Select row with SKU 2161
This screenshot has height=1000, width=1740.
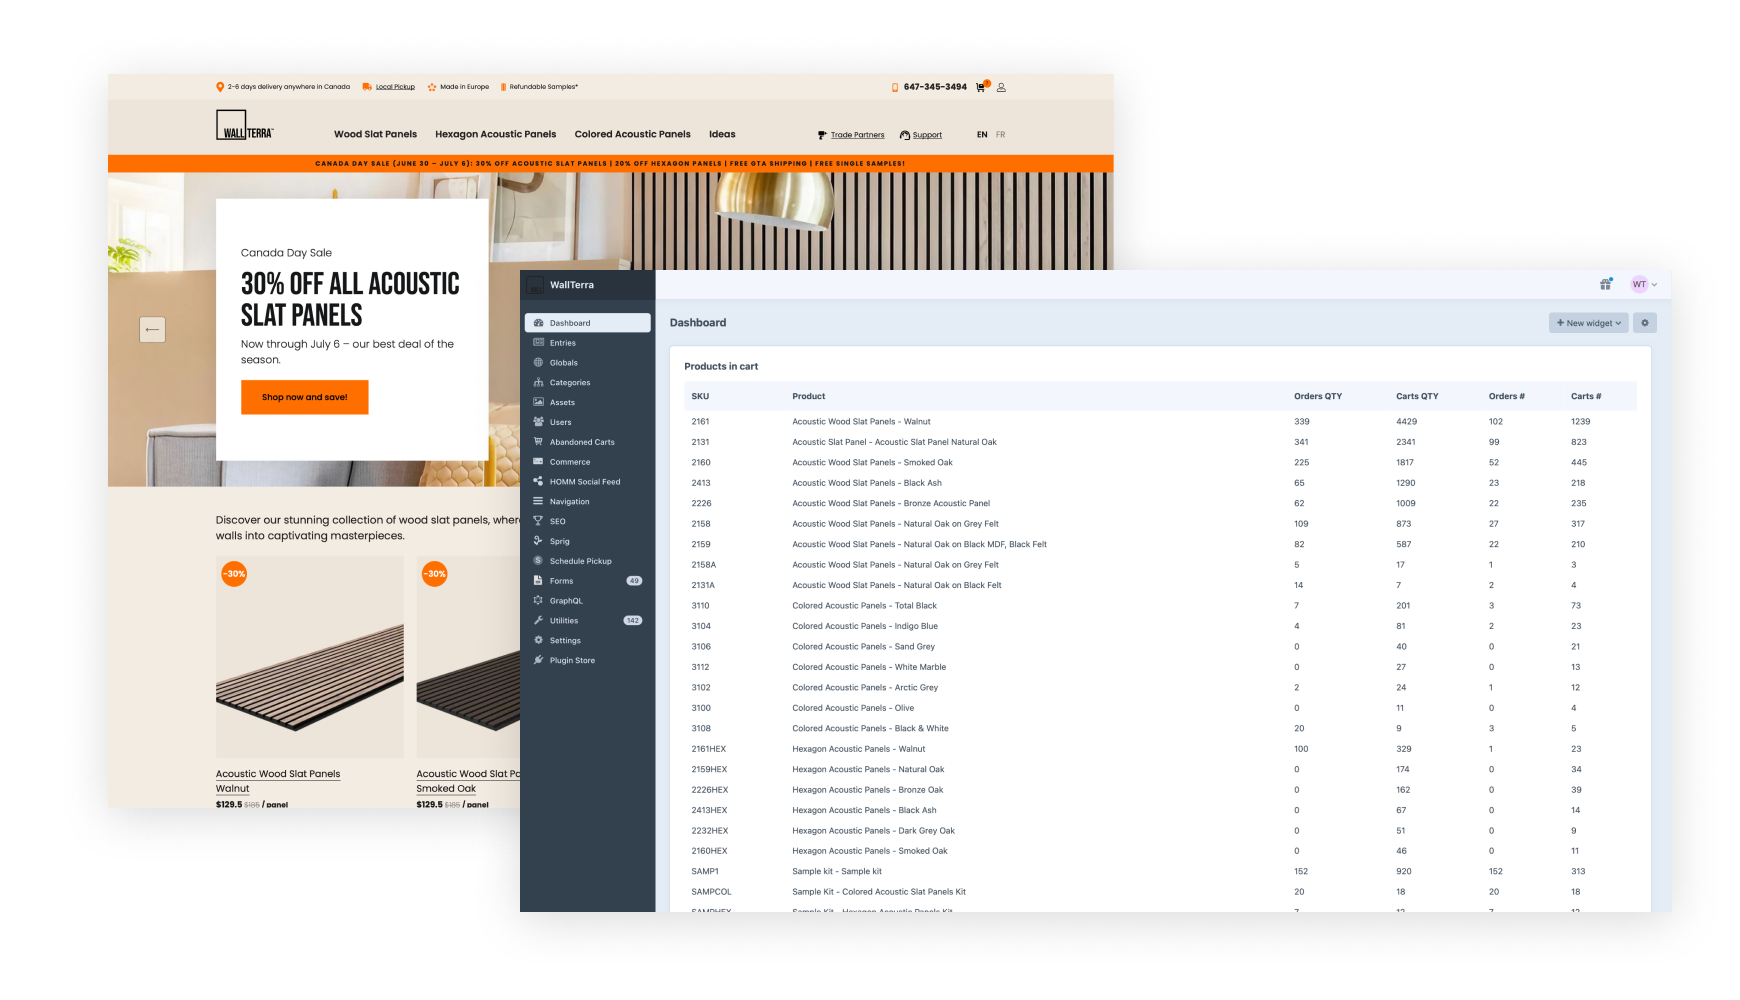point(1160,421)
